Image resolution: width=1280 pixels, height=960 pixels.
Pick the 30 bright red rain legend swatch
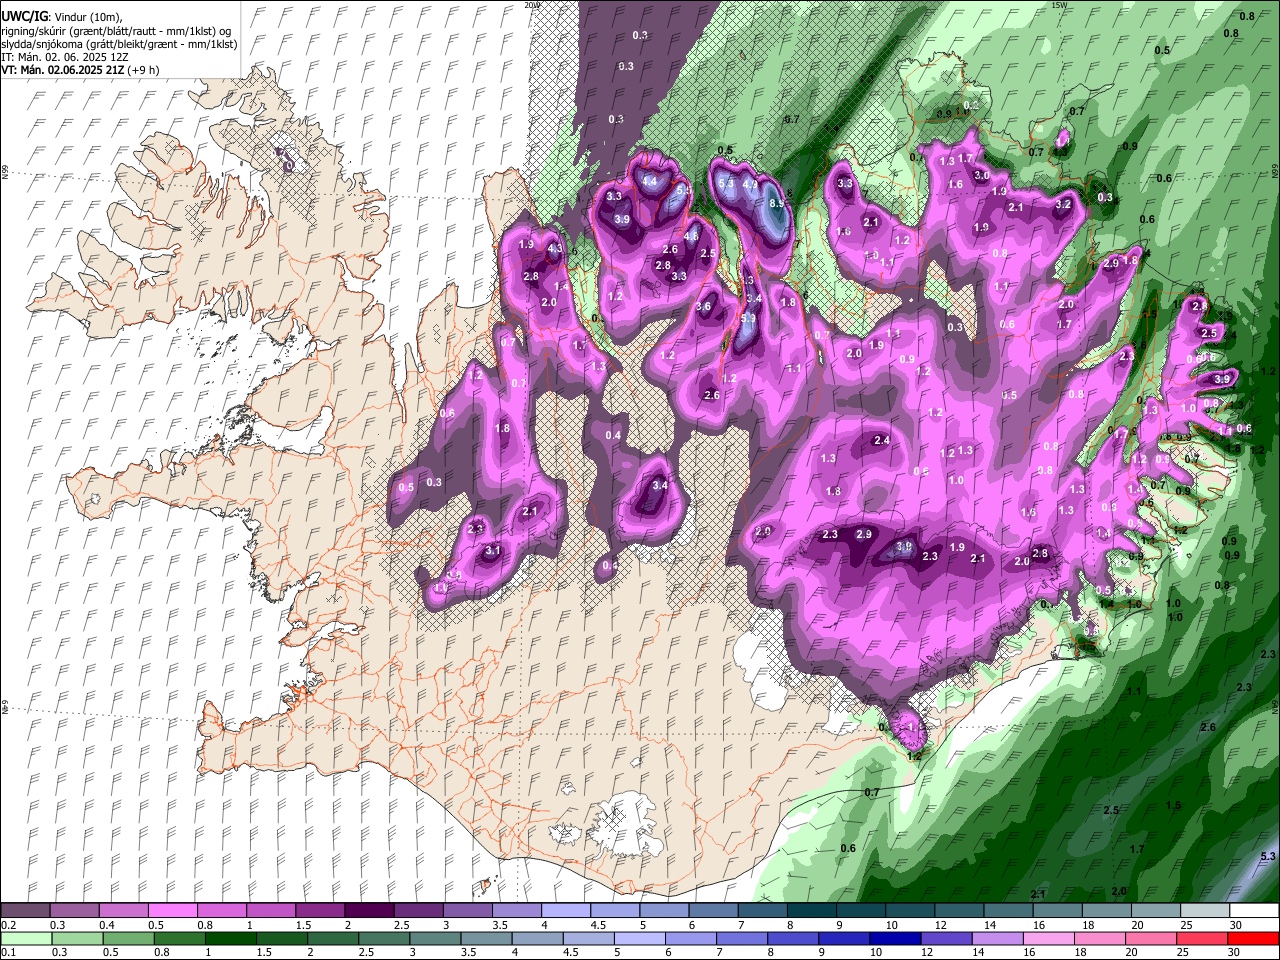[x=1253, y=939]
